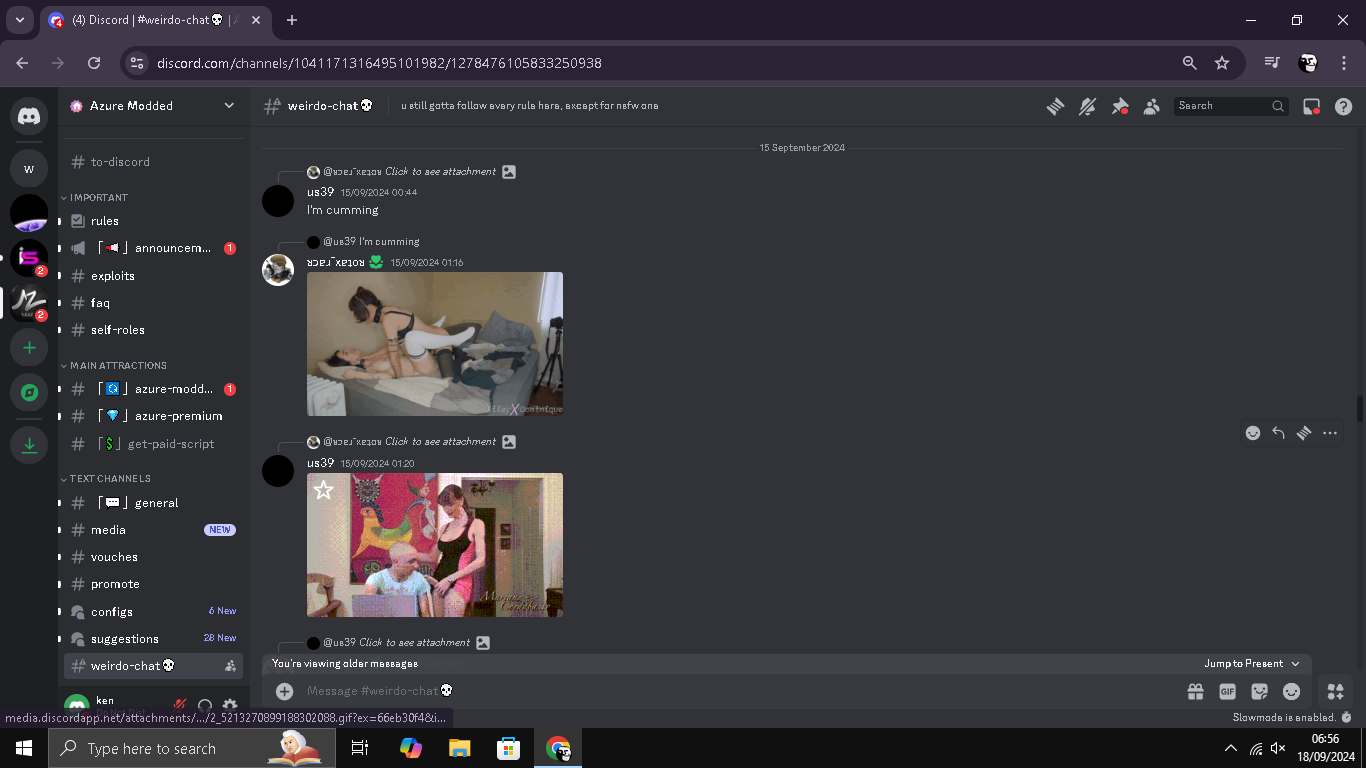This screenshot has height=768, width=1366.
Task: Open the Discord help icon
Action: (x=1344, y=106)
